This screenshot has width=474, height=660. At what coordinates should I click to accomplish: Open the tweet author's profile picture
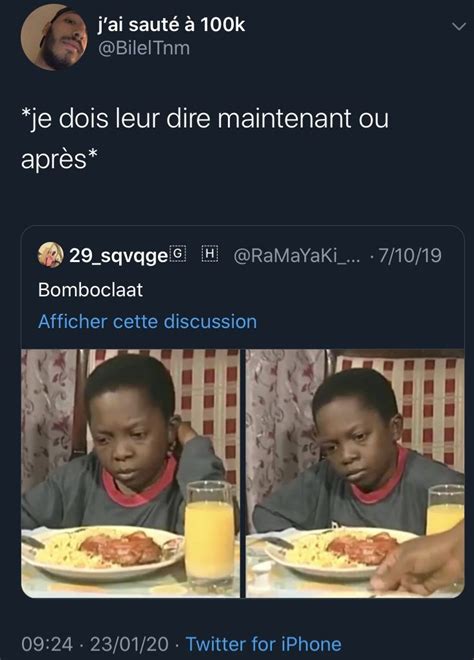point(54,37)
